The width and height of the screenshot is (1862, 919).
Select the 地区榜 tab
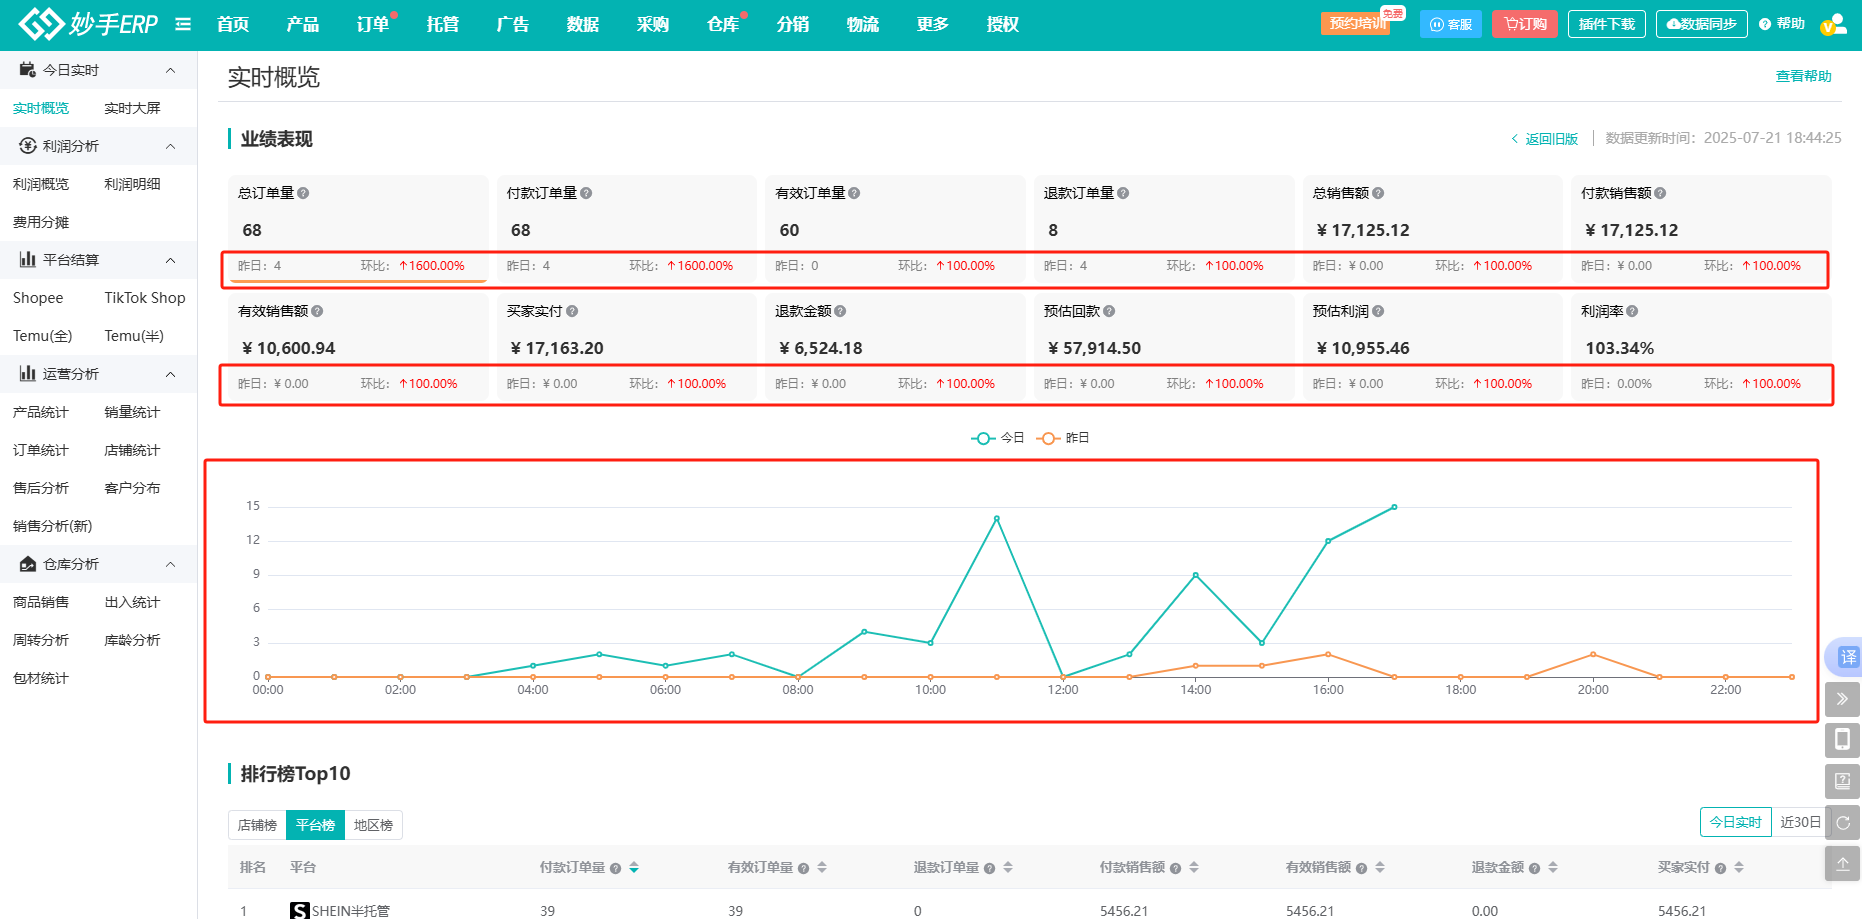[x=373, y=825]
